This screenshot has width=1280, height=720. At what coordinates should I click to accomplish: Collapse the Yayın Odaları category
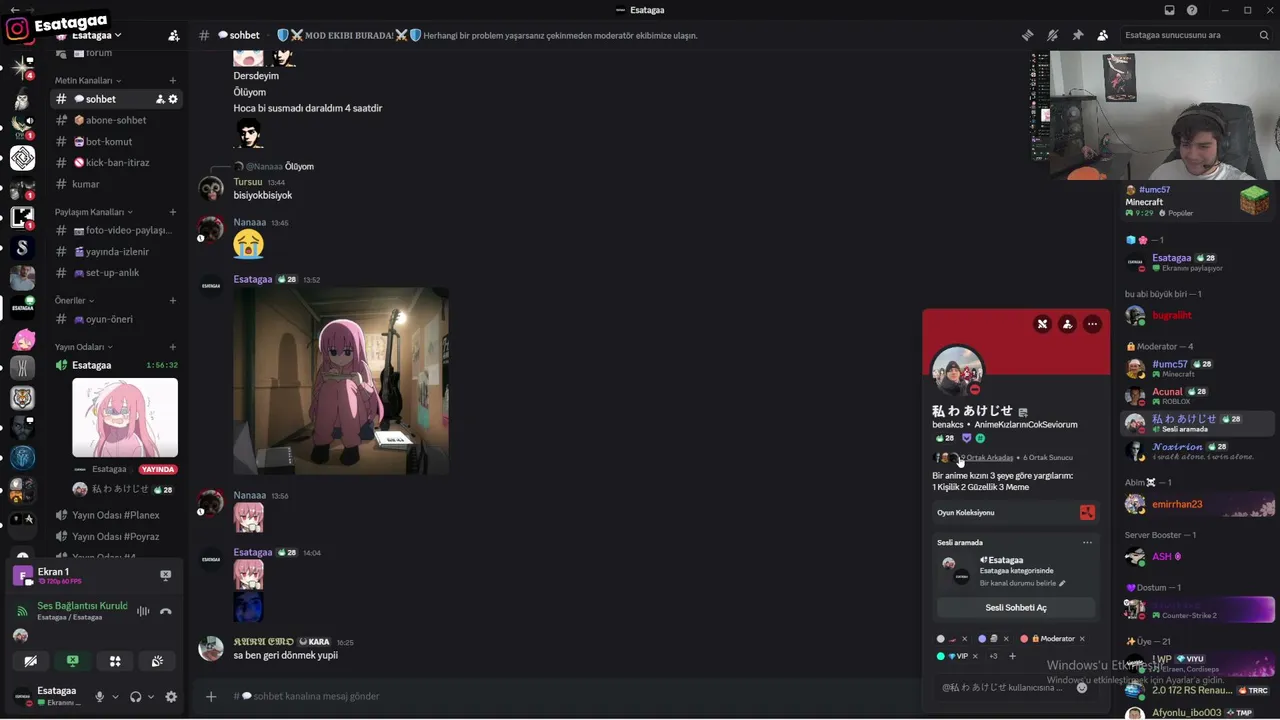coord(83,347)
